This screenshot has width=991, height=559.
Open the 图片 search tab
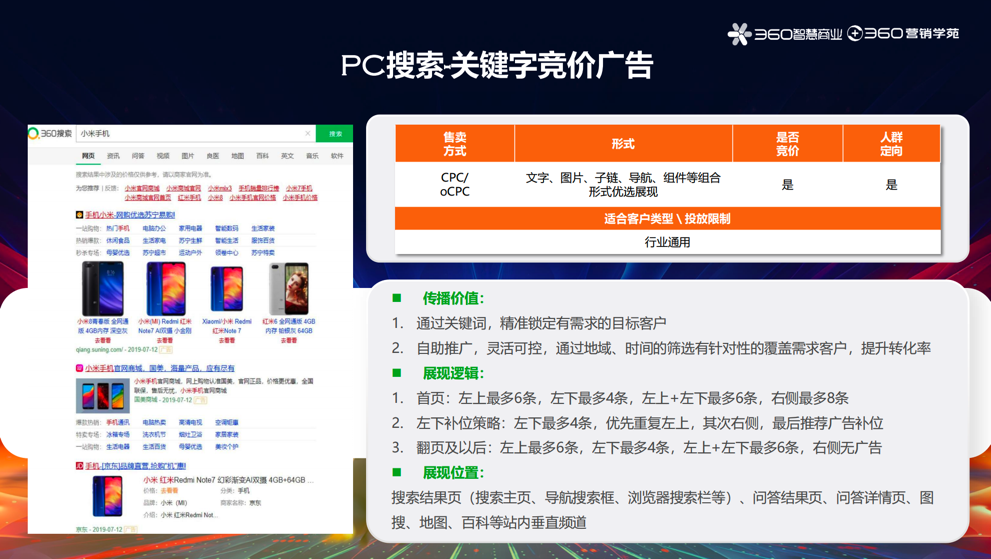click(188, 156)
